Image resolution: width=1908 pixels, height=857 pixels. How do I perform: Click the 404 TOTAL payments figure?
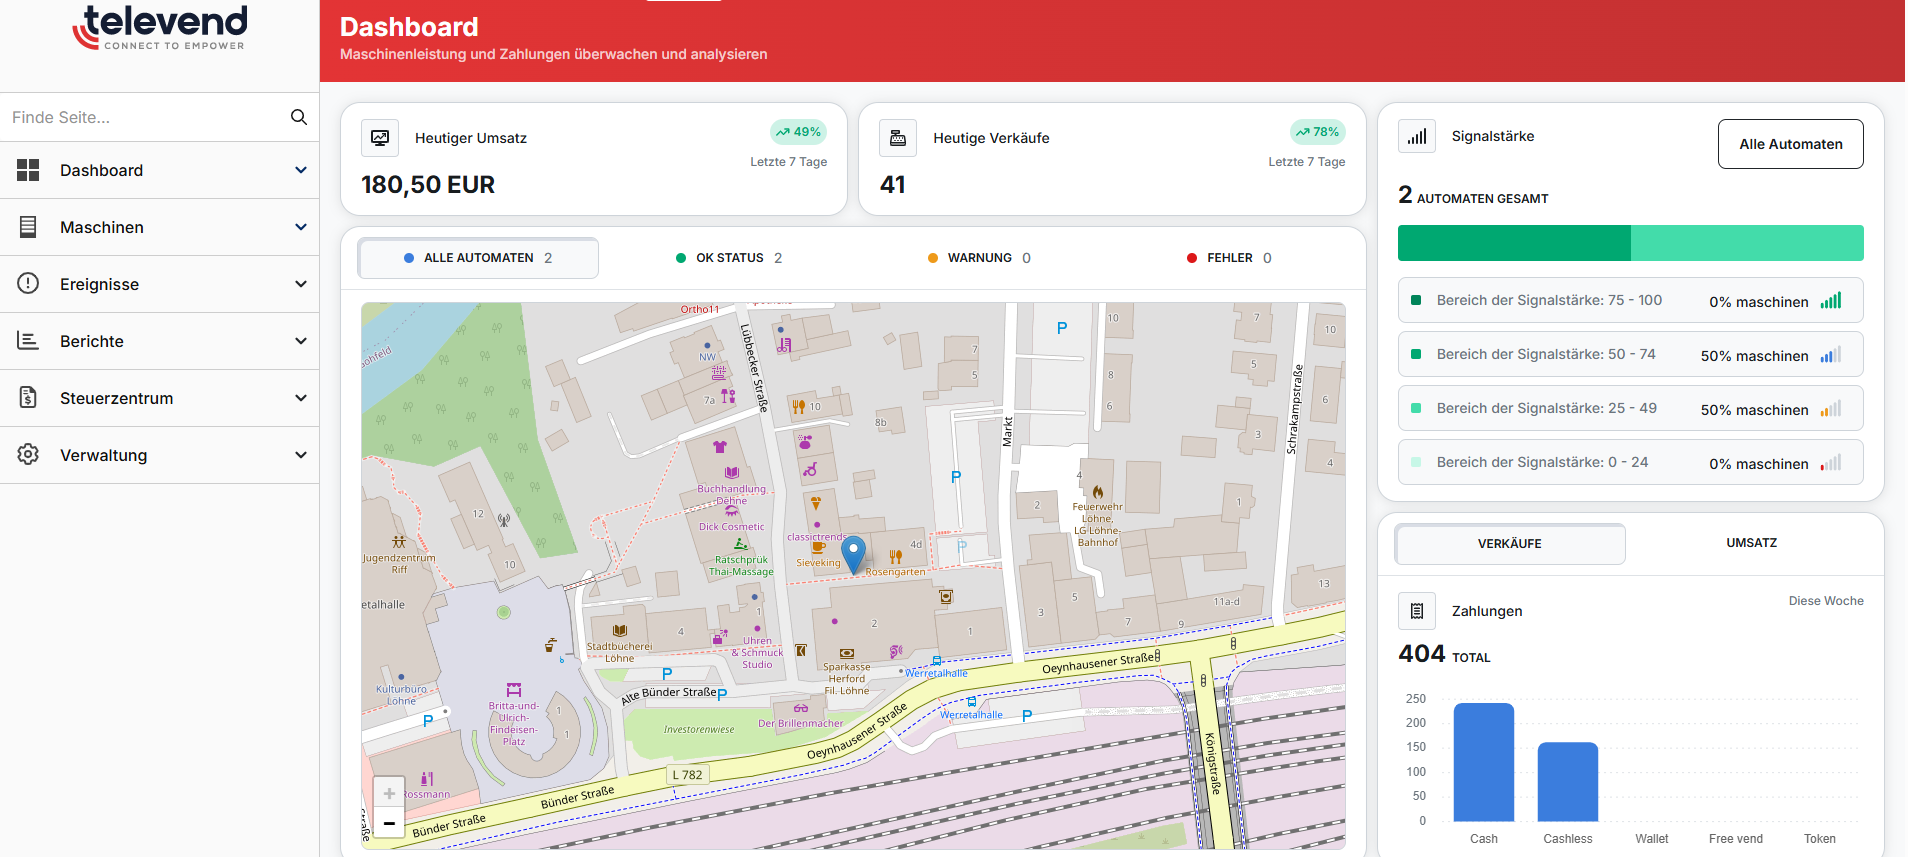1444,654
